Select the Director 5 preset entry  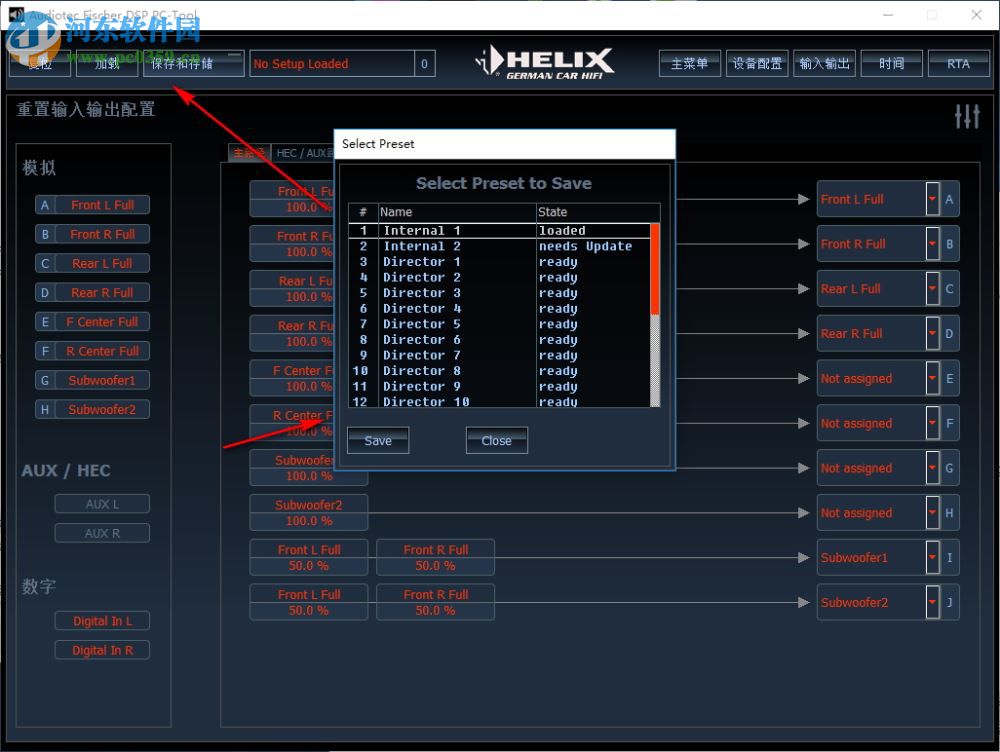(450, 324)
